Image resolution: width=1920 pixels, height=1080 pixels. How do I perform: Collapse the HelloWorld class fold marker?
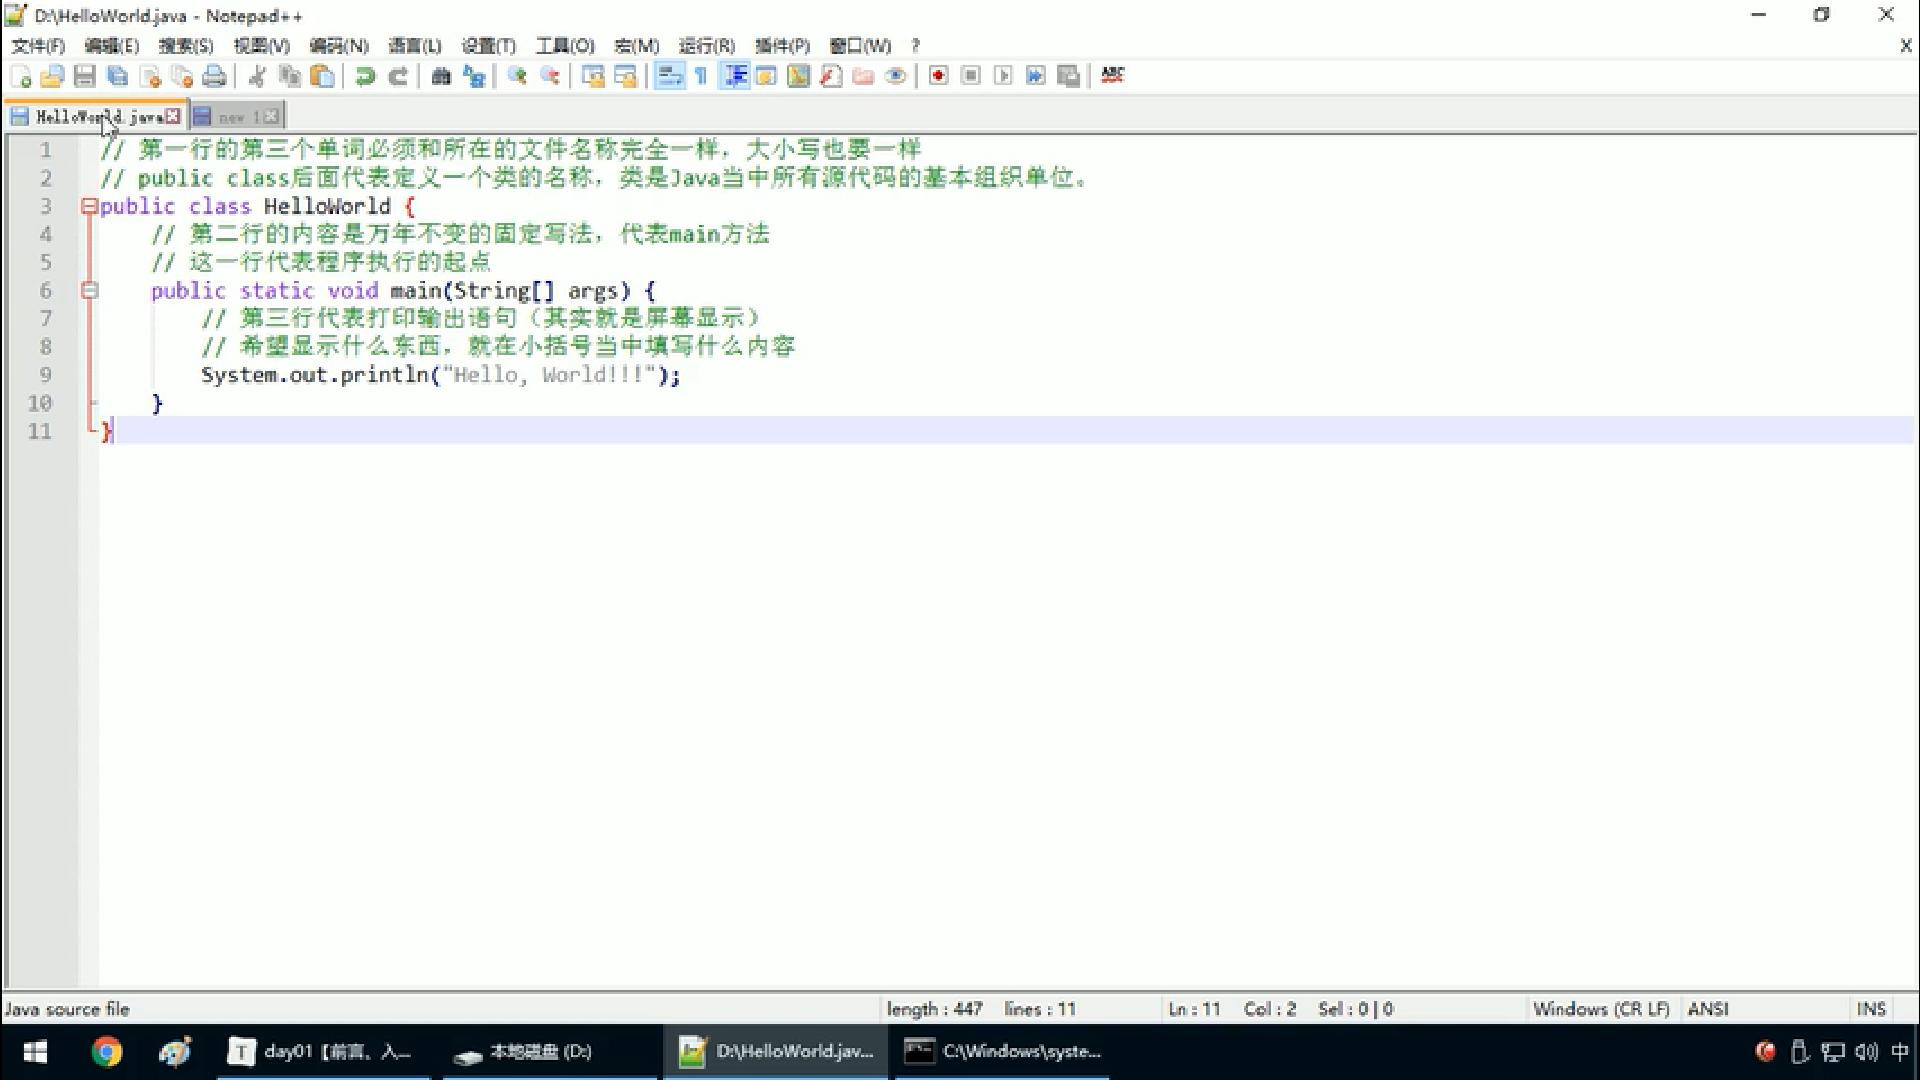tap(89, 206)
